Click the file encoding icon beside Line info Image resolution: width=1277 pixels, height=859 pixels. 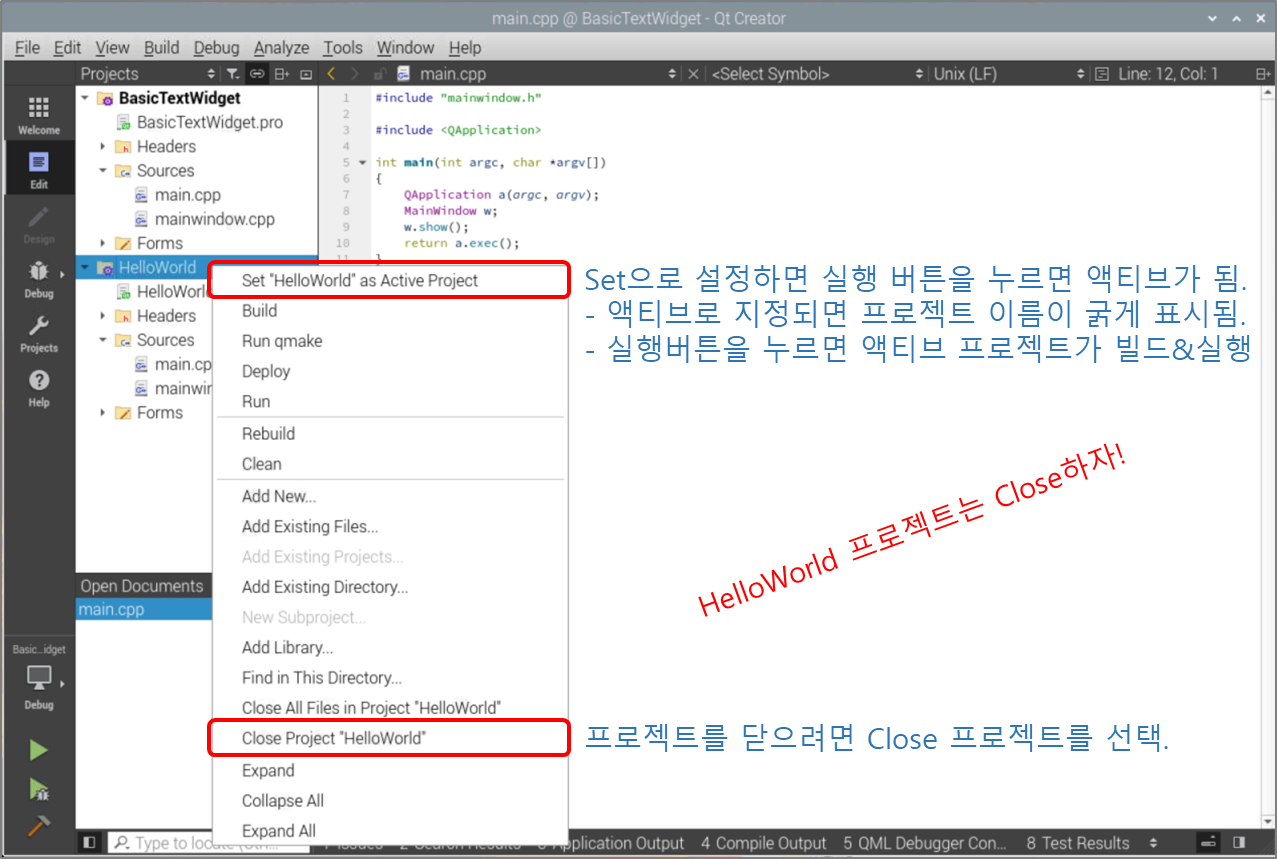[1102, 74]
